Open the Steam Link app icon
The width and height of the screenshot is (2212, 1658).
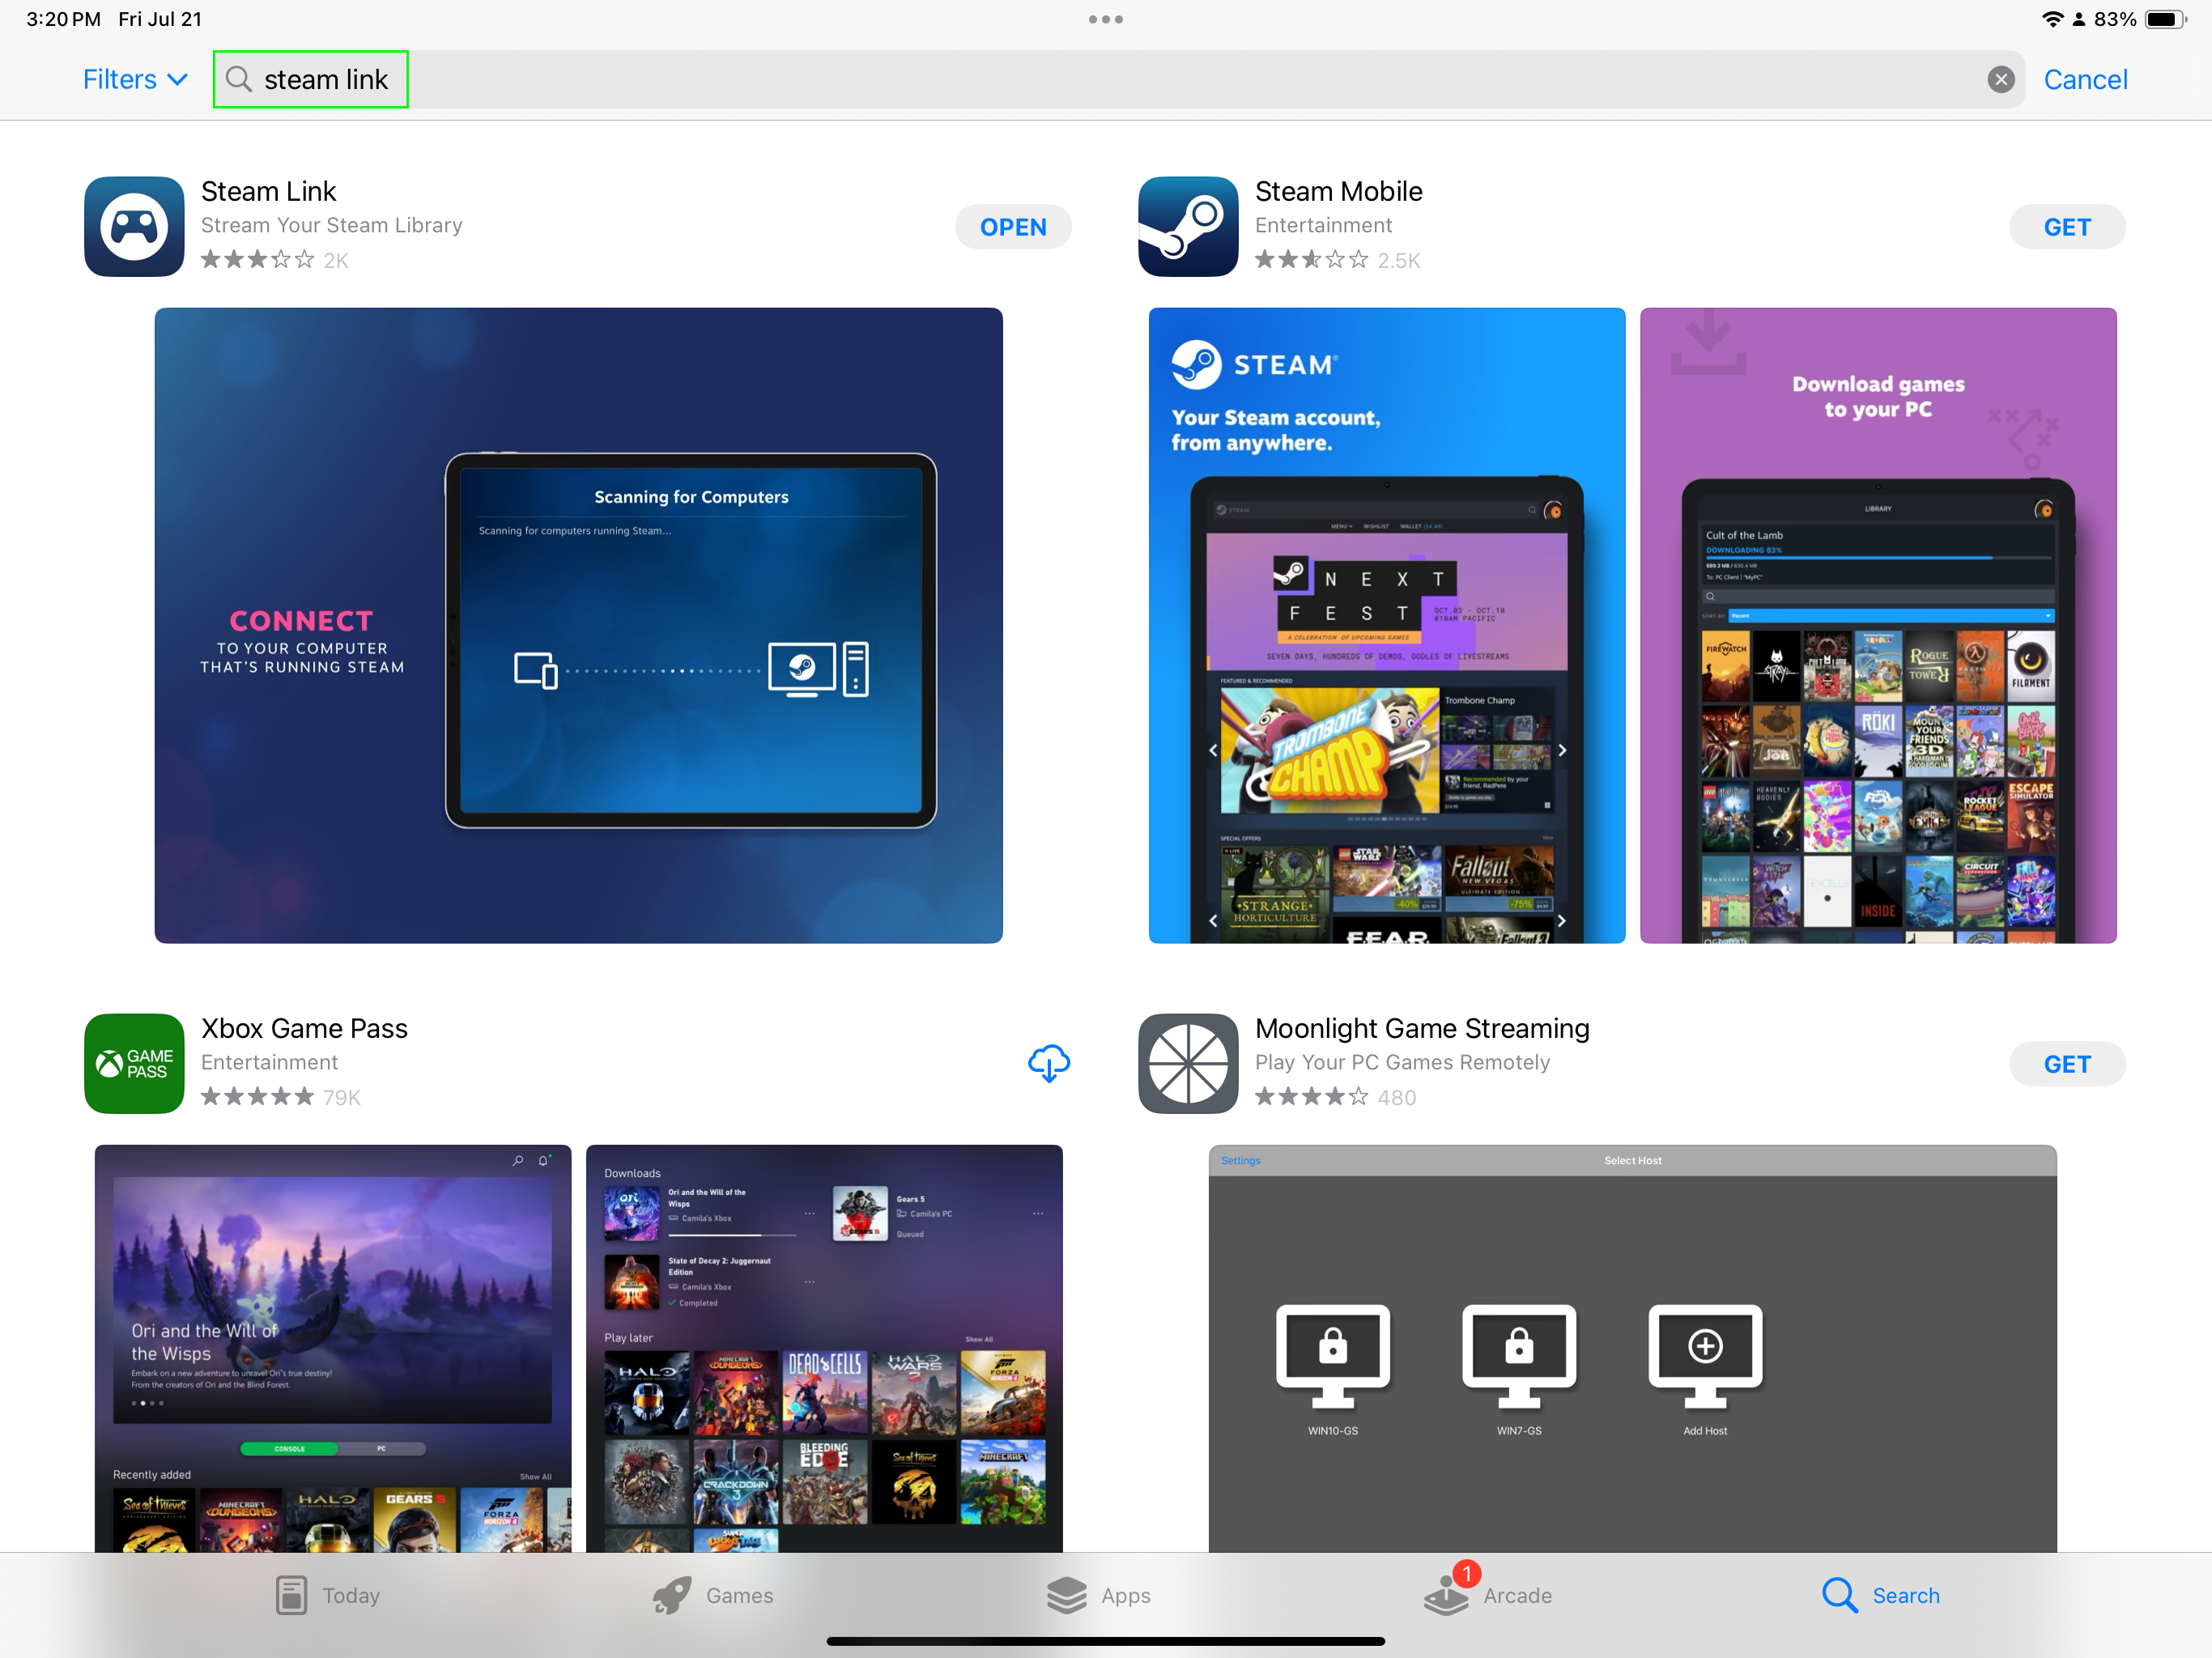point(134,226)
